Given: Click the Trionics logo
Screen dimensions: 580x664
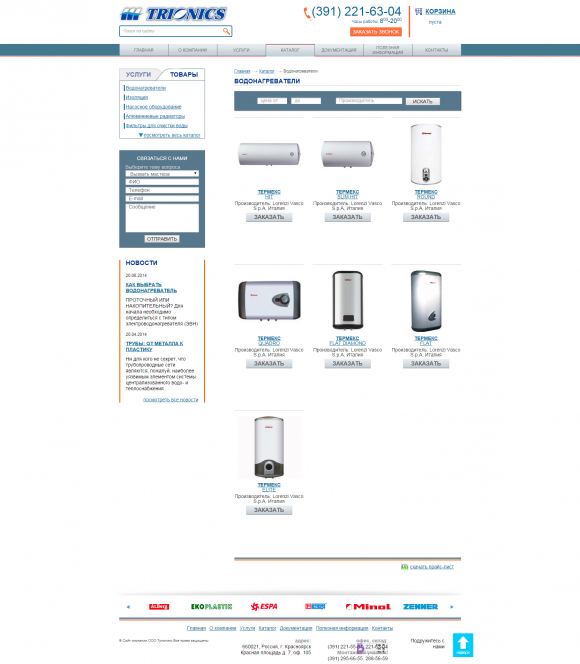Looking at the screenshot, I should point(174,14).
